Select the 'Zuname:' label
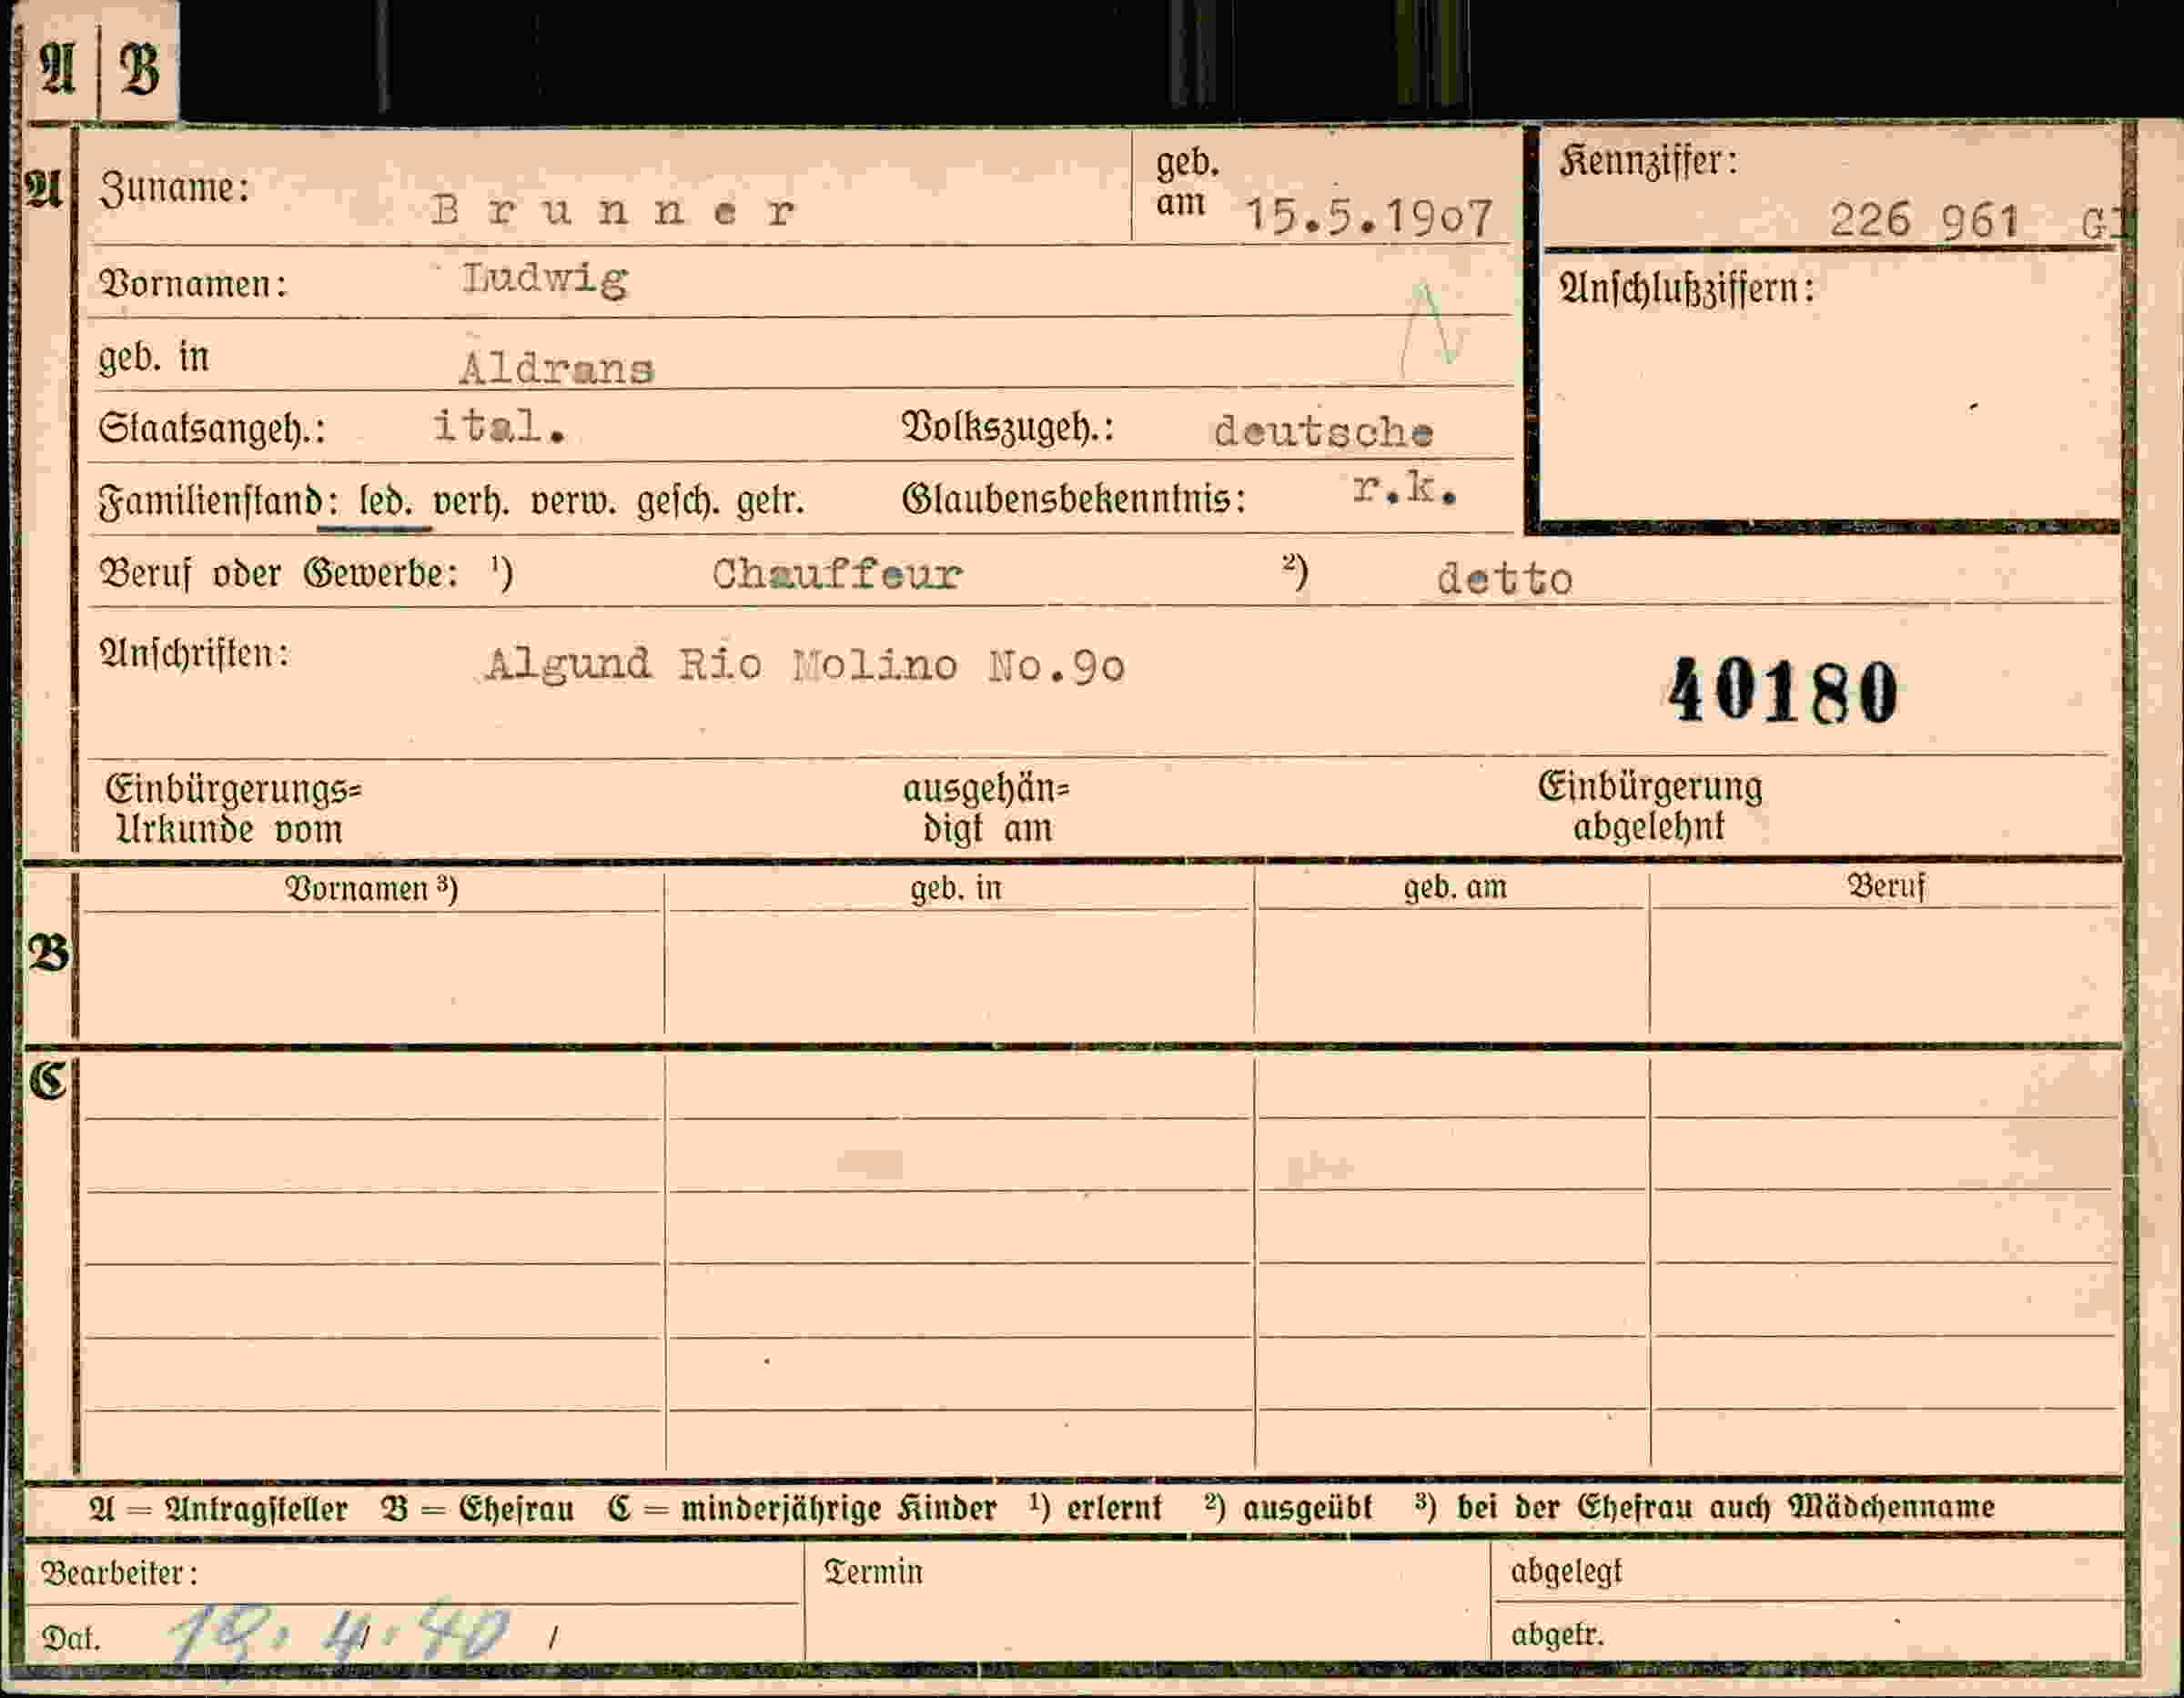The image size is (2184, 1698). coord(174,189)
